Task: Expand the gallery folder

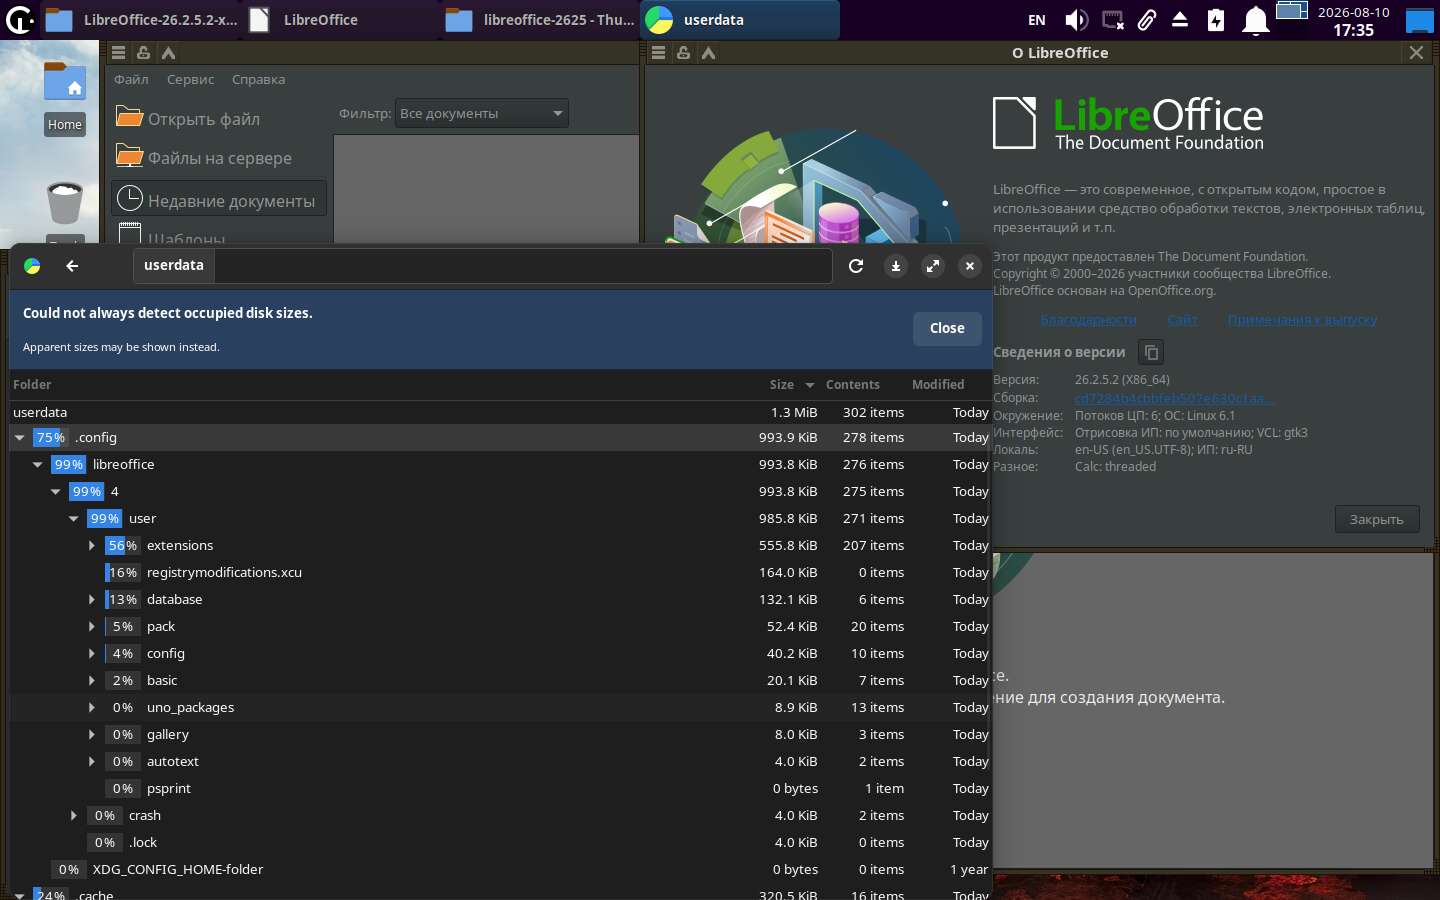Action: point(92,735)
